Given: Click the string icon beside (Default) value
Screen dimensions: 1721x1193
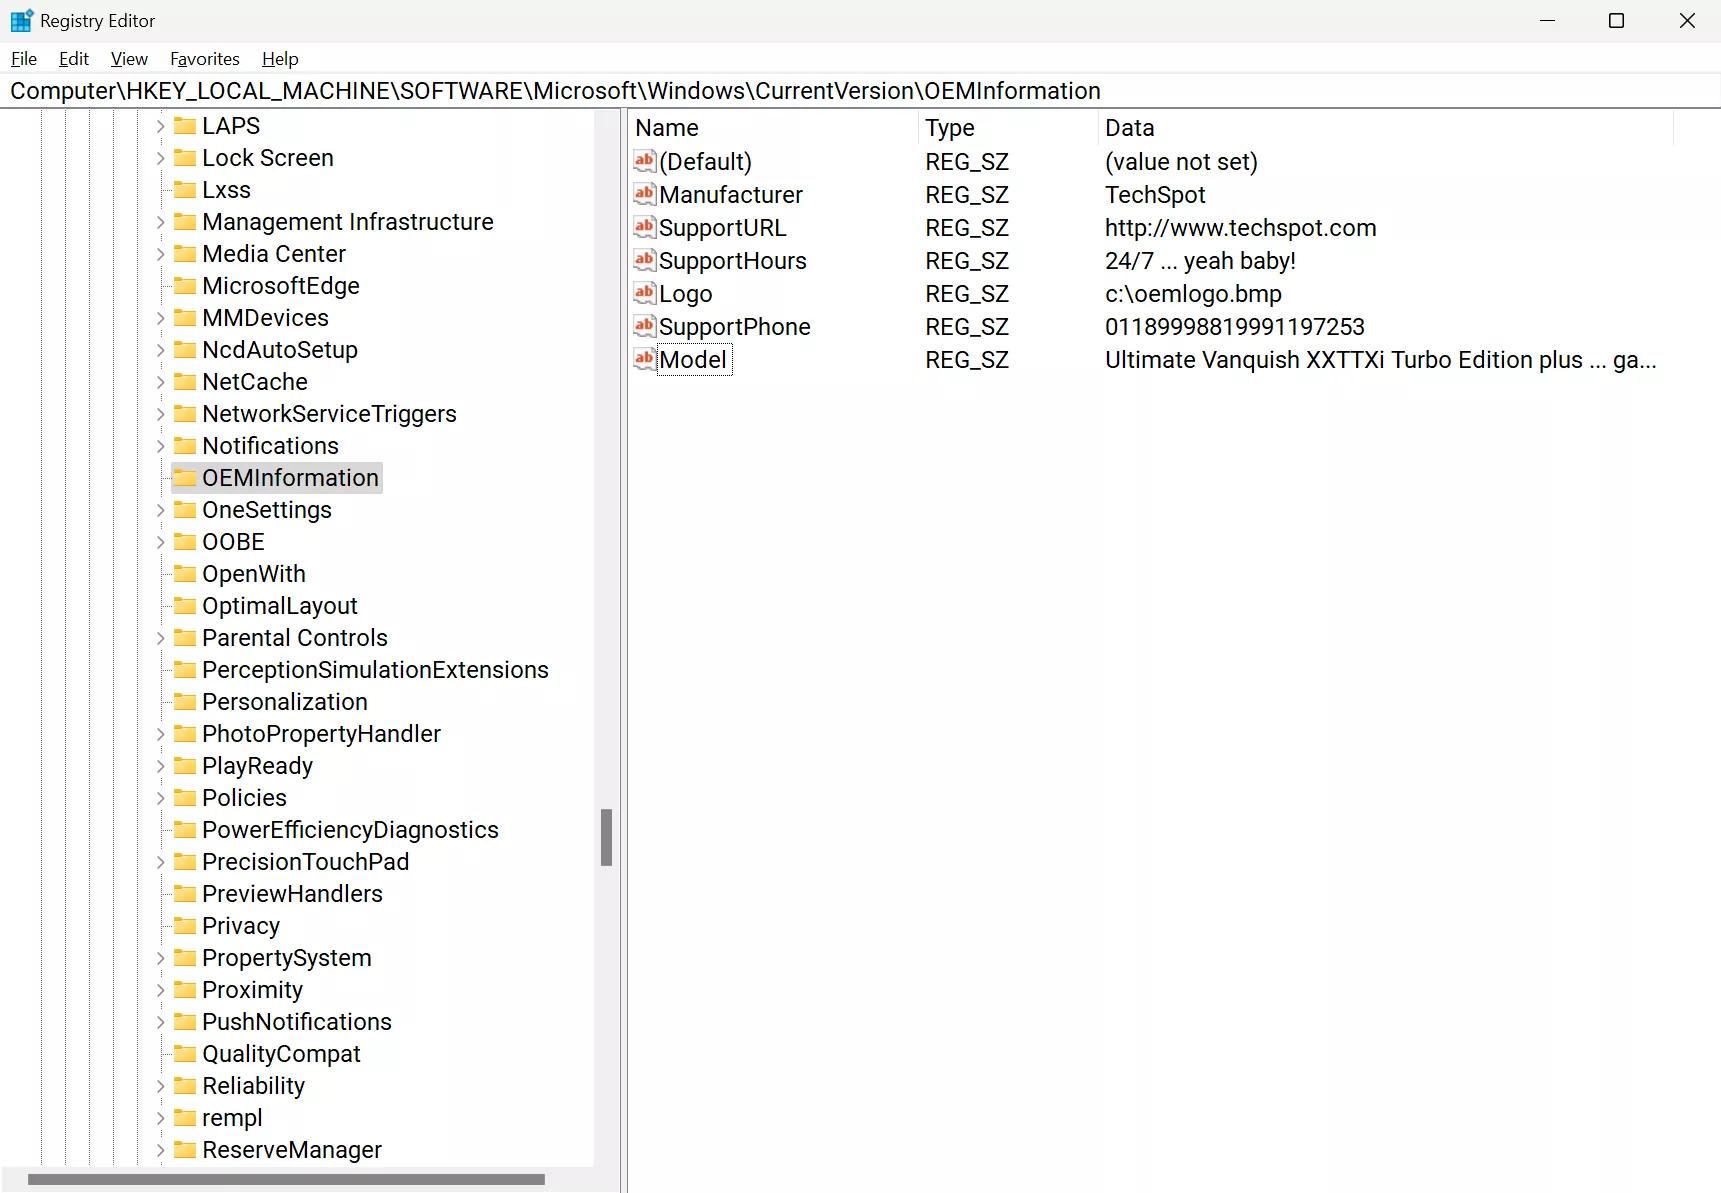Looking at the screenshot, I should (645, 161).
